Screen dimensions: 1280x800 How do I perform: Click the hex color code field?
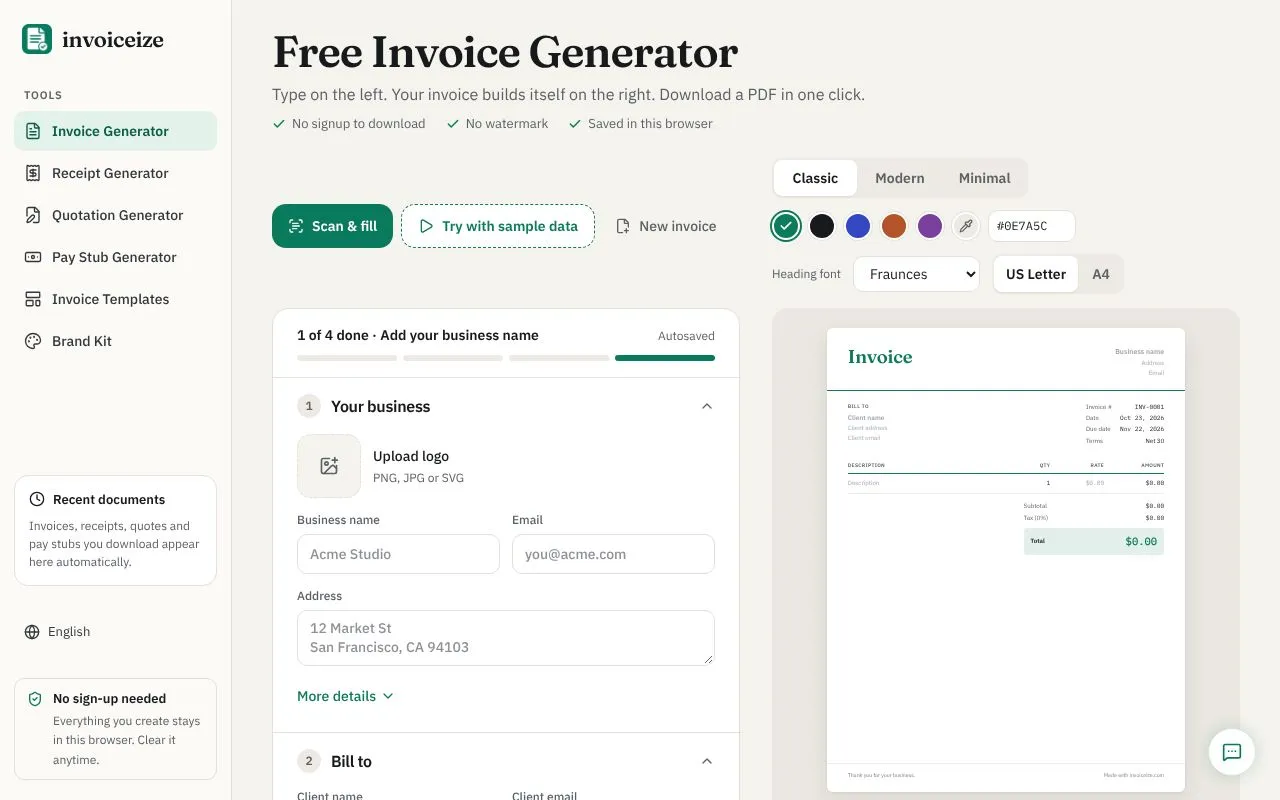point(1032,226)
